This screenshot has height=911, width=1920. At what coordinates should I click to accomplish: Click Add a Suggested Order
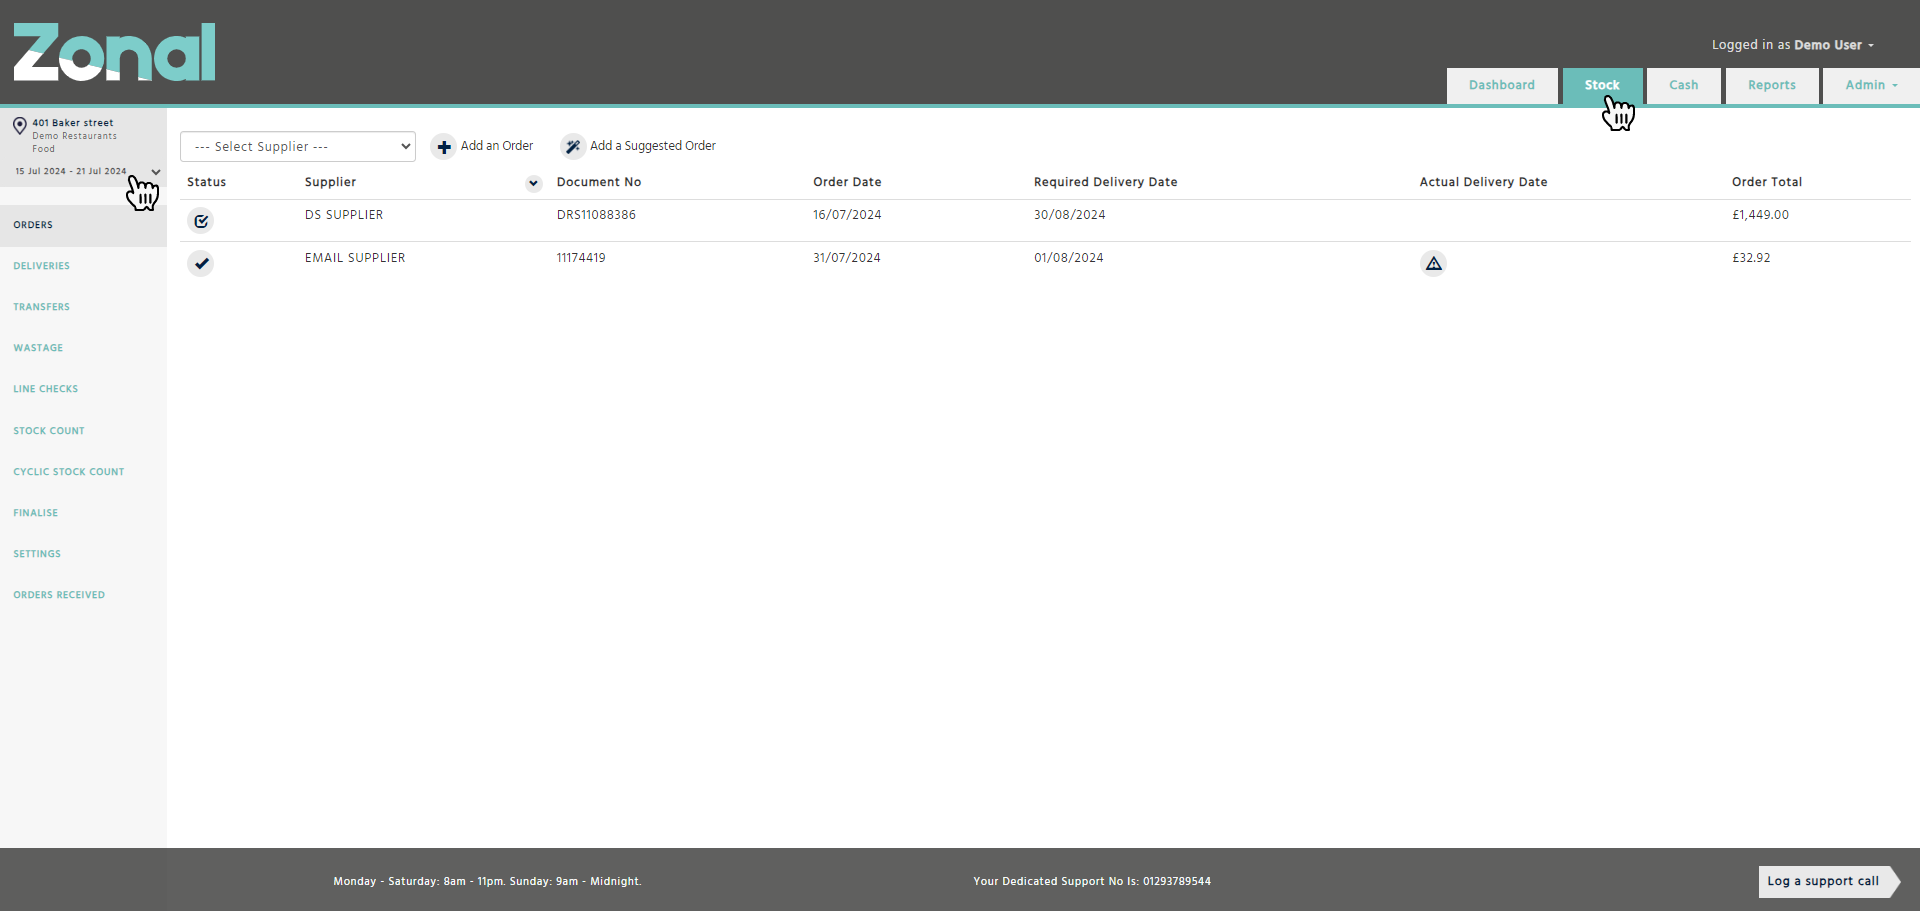(653, 146)
